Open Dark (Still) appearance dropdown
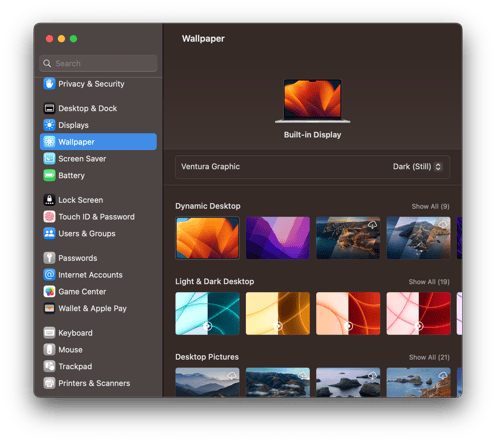This screenshot has width=496, height=442. click(x=417, y=166)
